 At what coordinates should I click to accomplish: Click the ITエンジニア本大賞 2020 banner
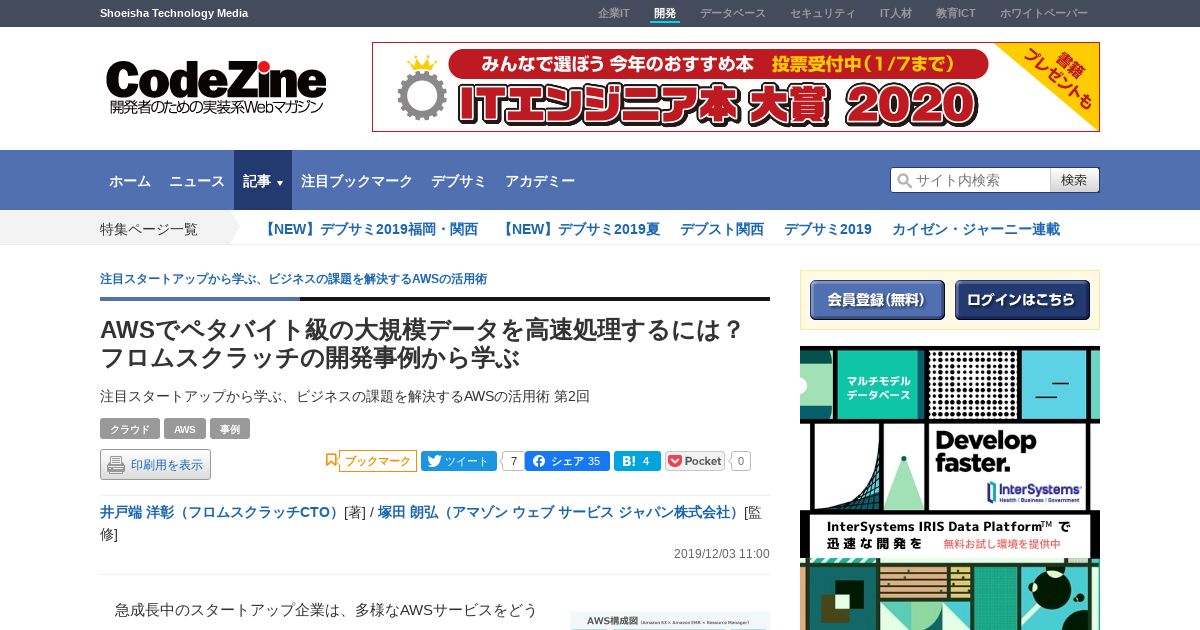[x=736, y=87]
